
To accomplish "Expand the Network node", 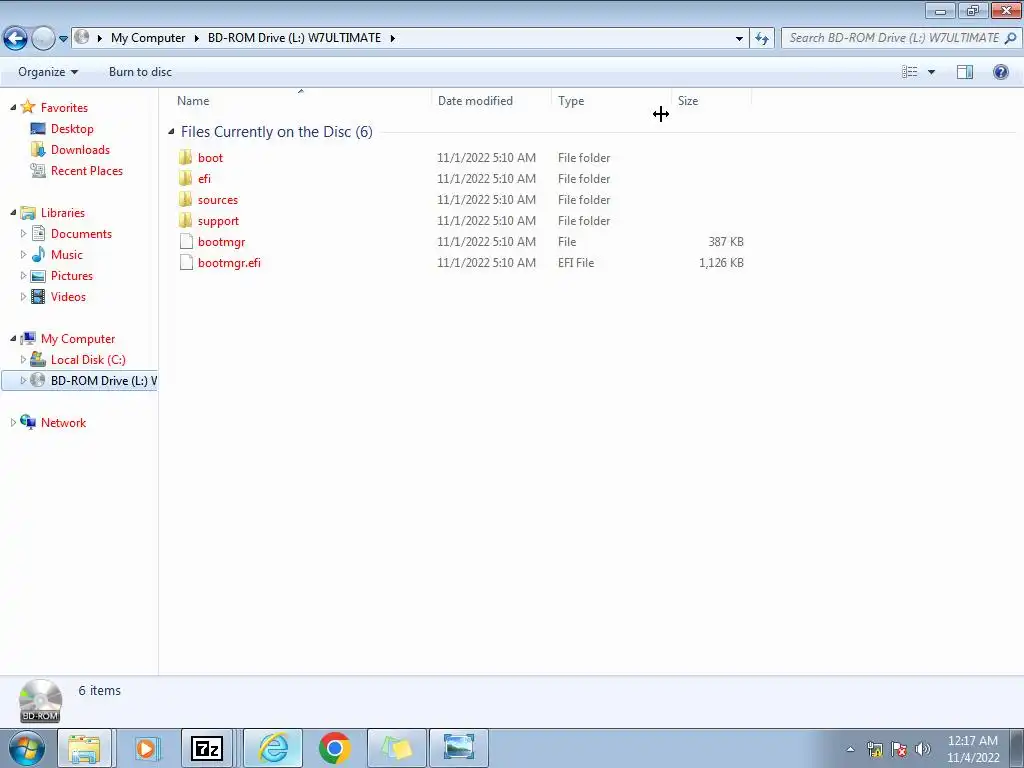I will 13,423.
